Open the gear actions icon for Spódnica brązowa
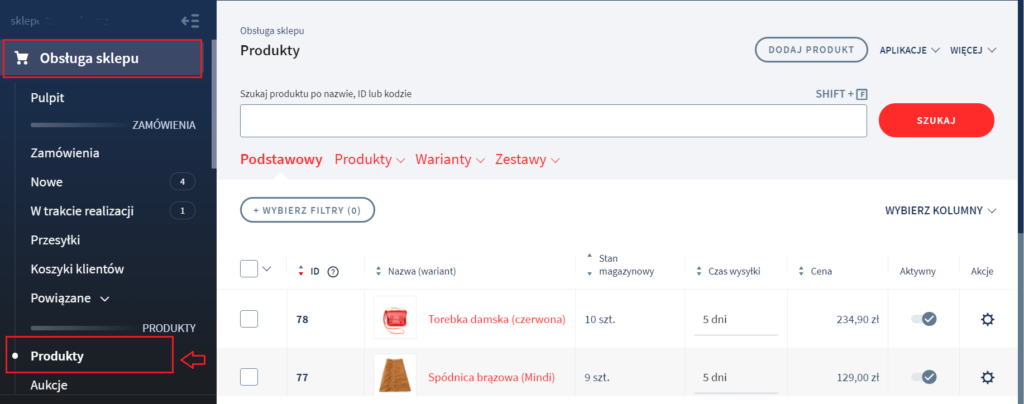Viewport: 1024px width, 404px height. [987, 377]
